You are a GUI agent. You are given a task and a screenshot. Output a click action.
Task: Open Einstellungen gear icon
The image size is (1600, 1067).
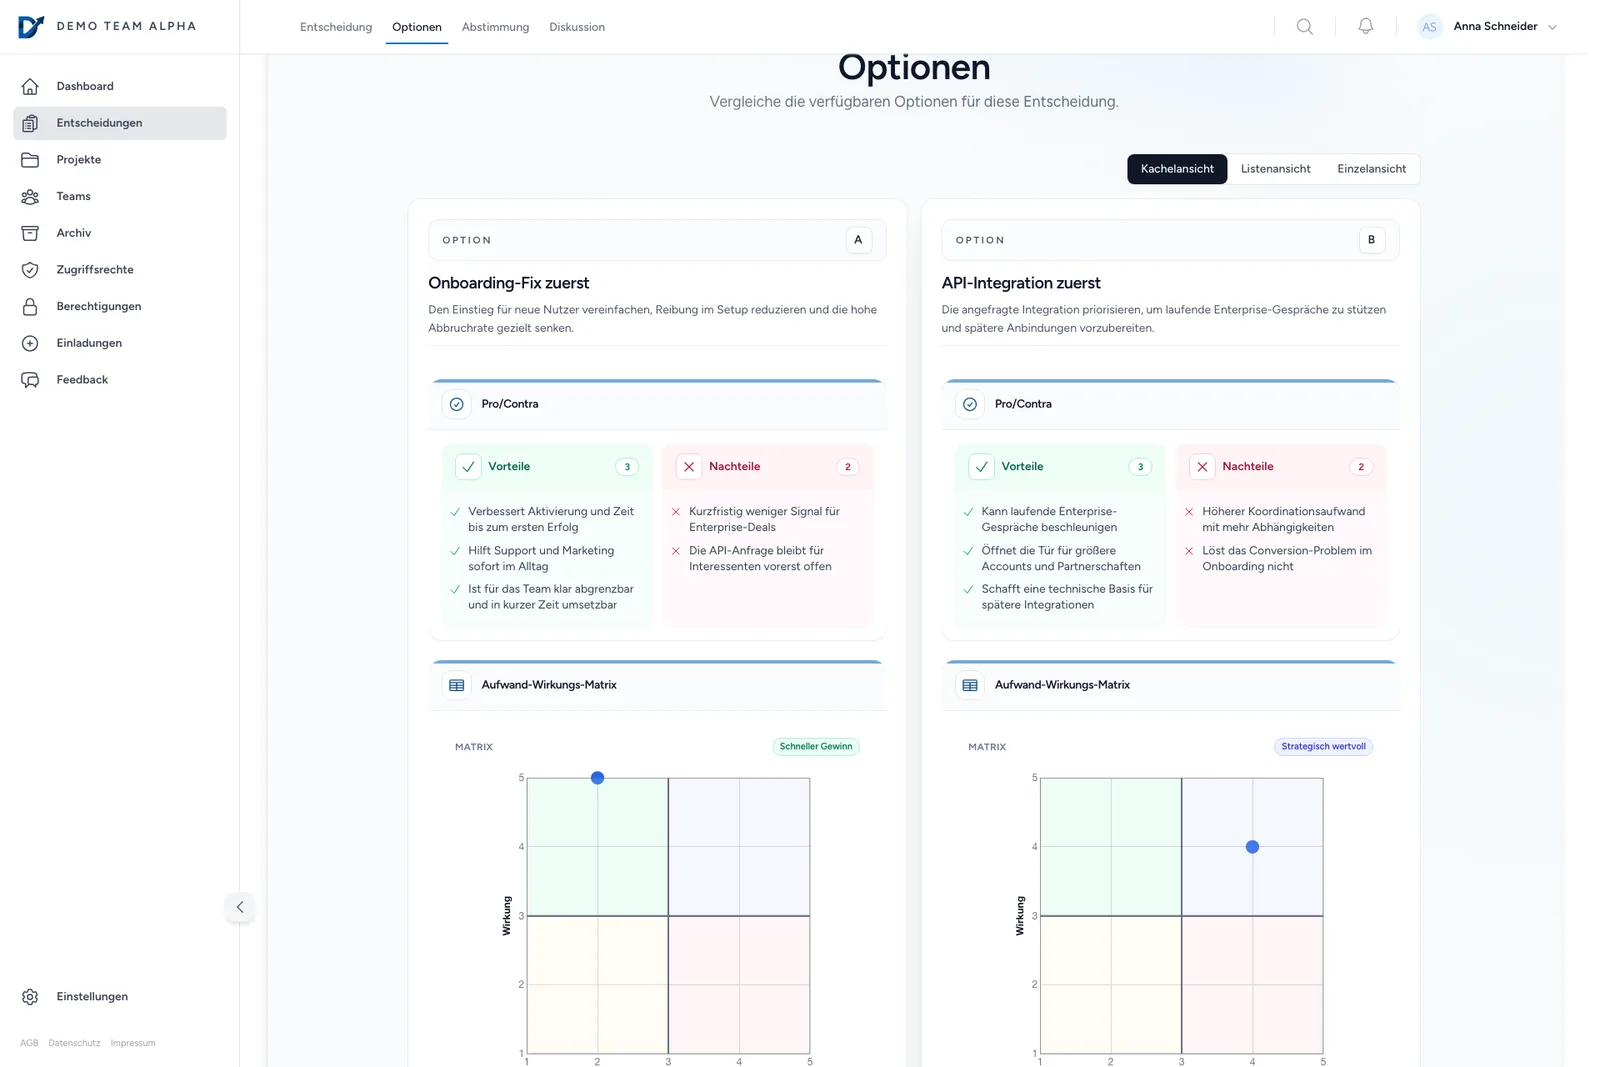click(30, 997)
